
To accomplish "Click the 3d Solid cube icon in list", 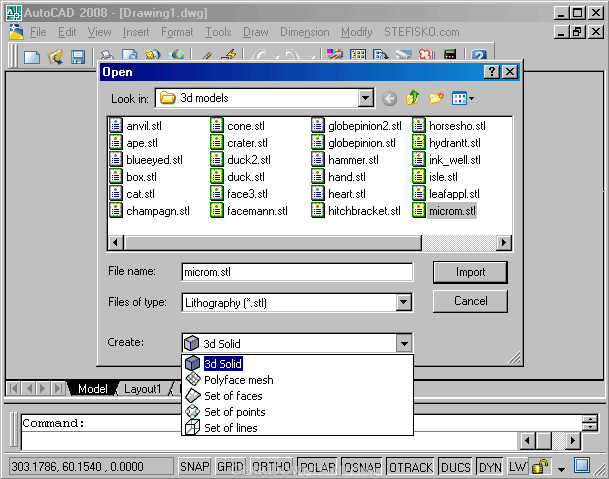I will pos(192,364).
